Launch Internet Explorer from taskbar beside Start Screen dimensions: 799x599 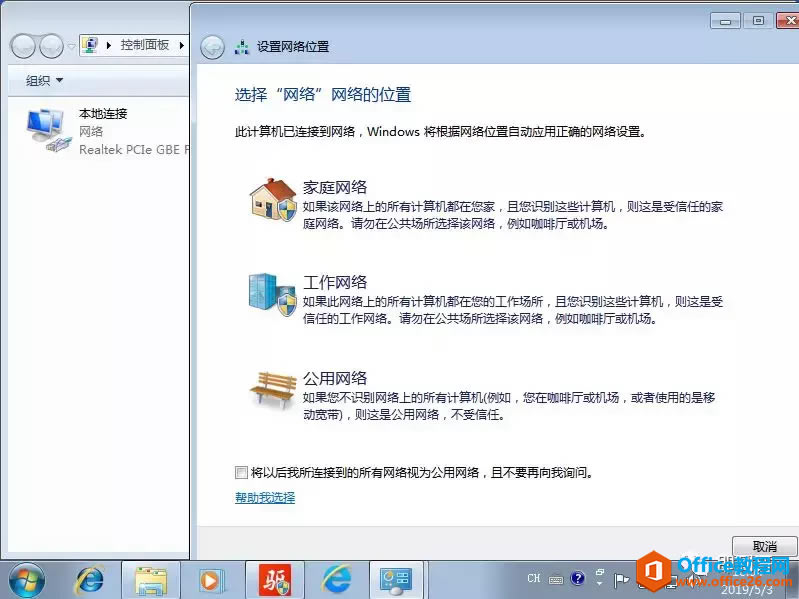click(90, 580)
